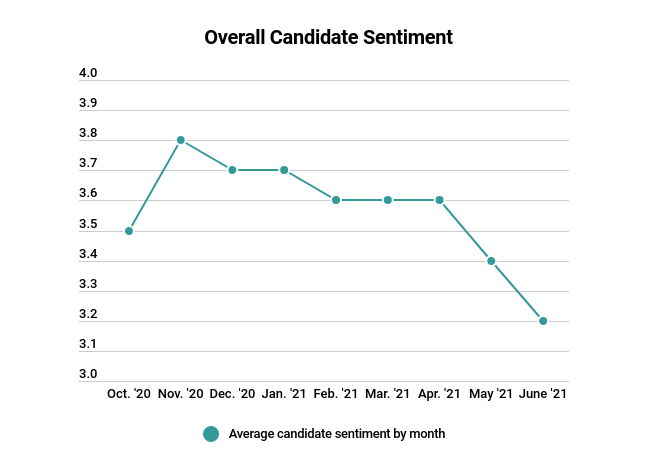
Task: Click the Overall Candidate Sentiment chart title
Action: click(329, 38)
